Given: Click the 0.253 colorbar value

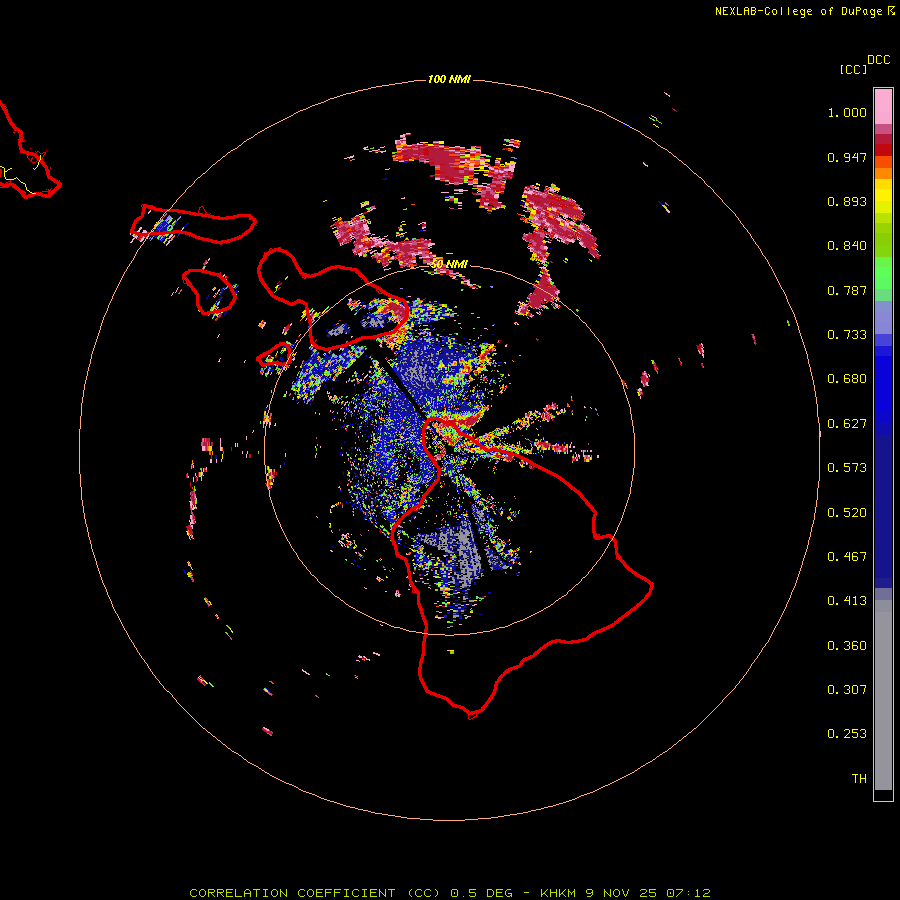Looking at the screenshot, I should [847, 734].
